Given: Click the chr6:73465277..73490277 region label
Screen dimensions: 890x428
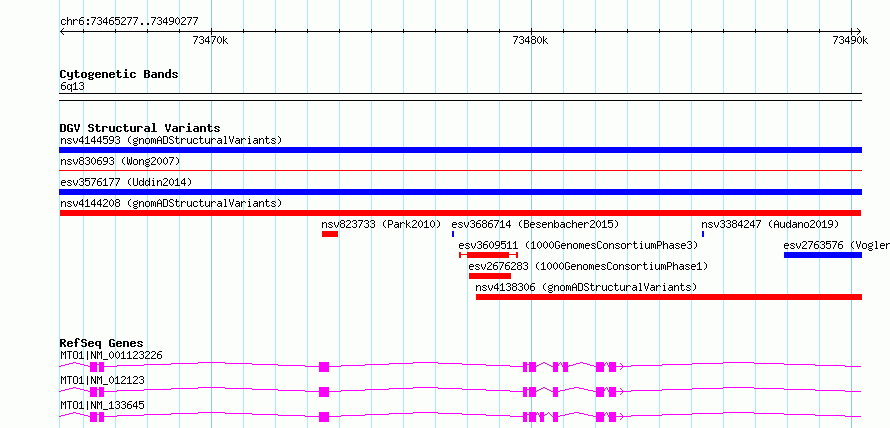Looking at the screenshot, I should point(129,22).
